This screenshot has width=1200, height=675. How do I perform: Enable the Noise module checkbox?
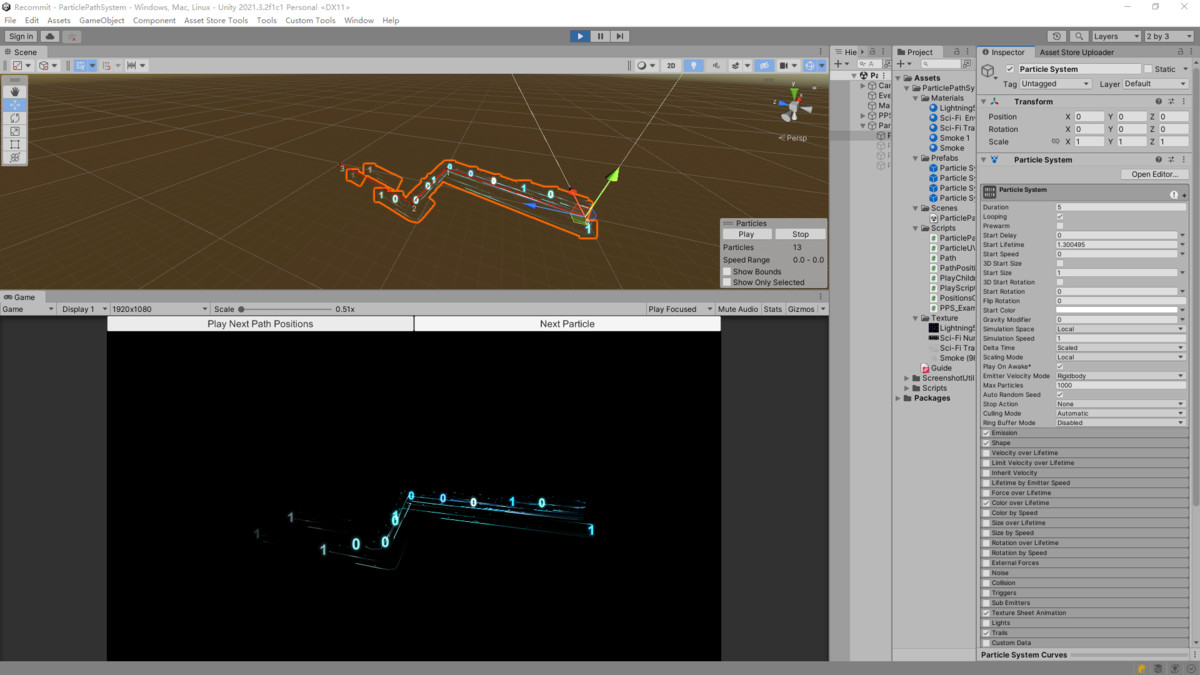(986, 573)
